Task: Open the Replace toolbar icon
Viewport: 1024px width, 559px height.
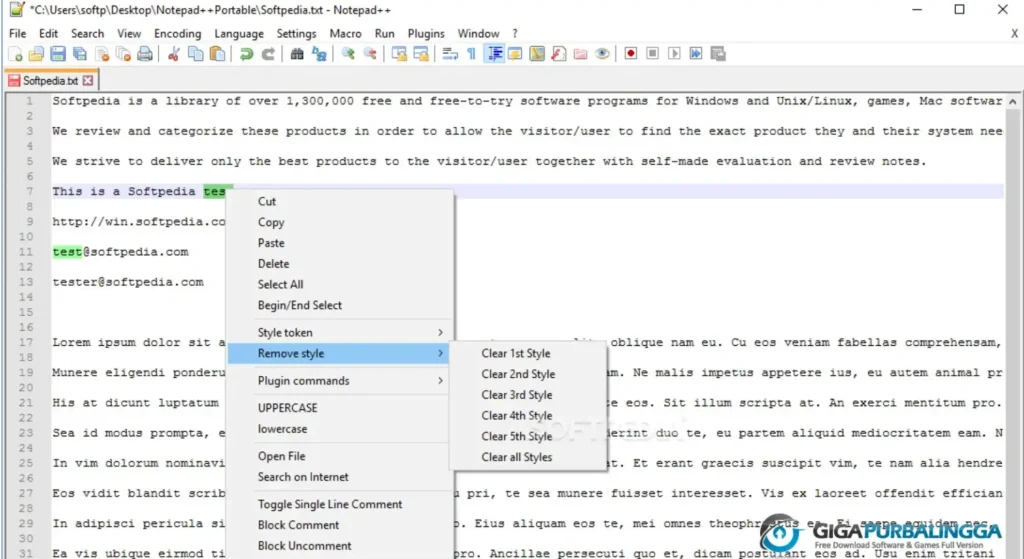Action: pyautogui.click(x=319, y=54)
